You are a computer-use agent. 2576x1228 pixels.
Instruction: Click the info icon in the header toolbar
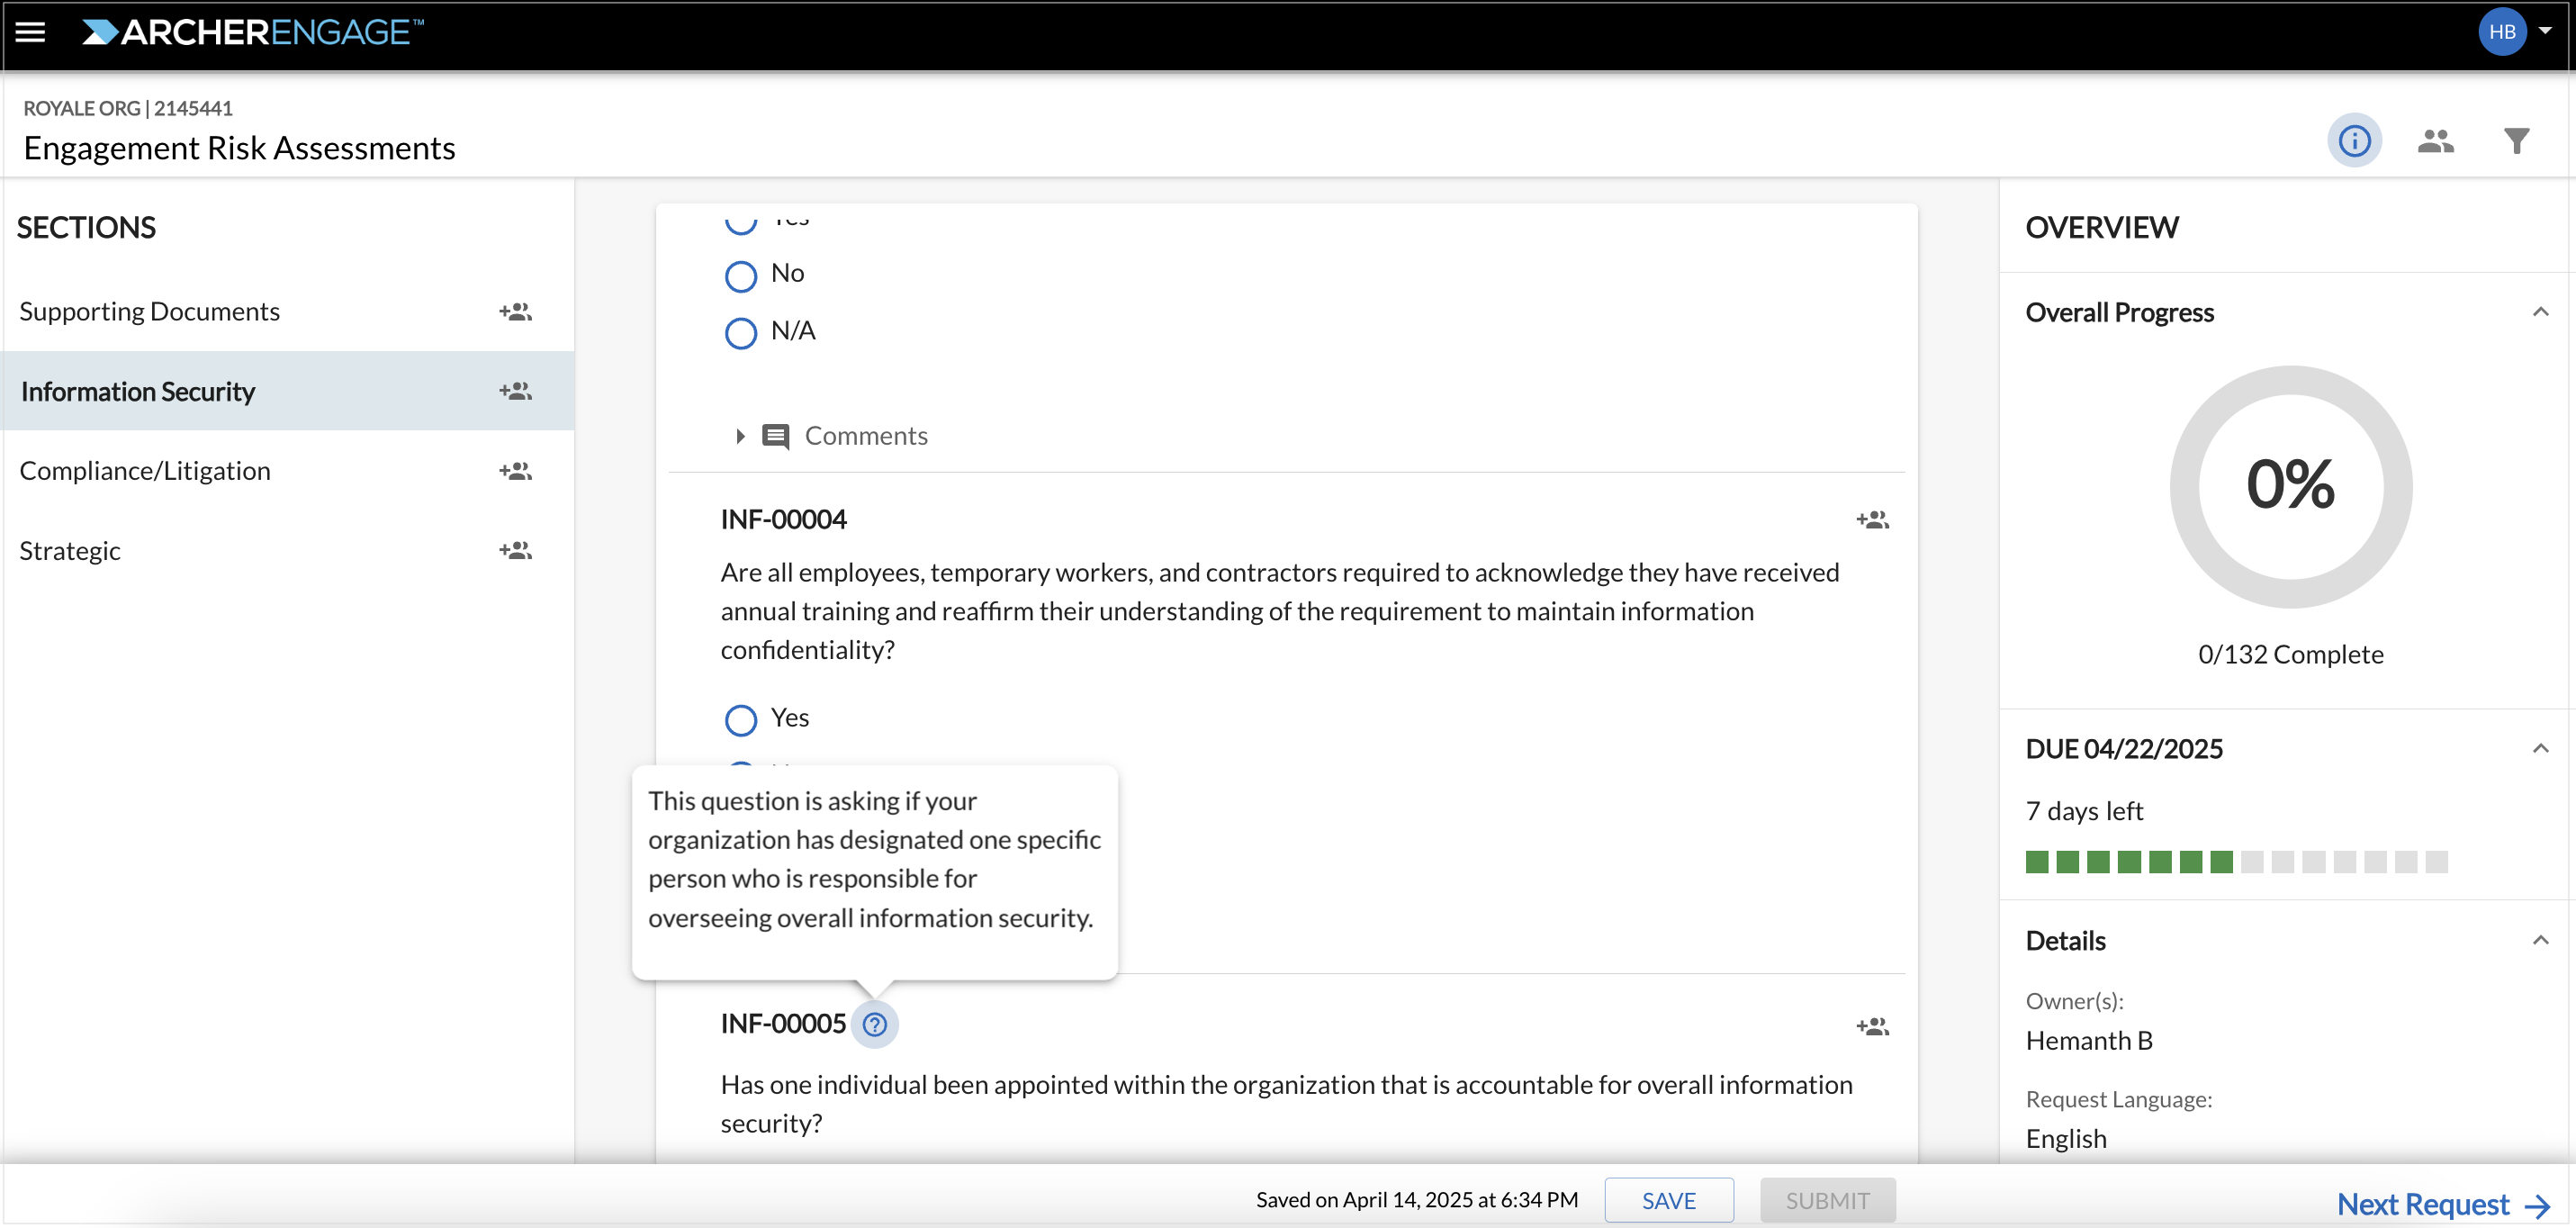coord(2355,140)
